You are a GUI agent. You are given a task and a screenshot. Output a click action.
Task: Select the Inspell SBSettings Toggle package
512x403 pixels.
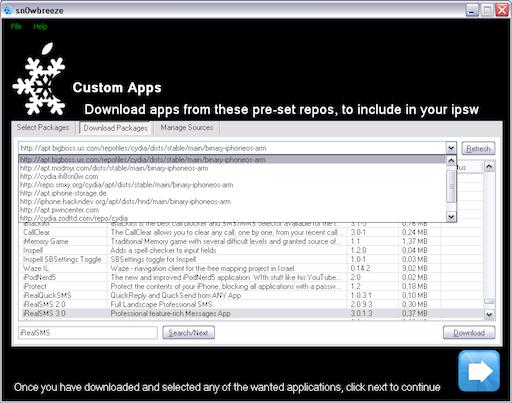(x=62, y=259)
